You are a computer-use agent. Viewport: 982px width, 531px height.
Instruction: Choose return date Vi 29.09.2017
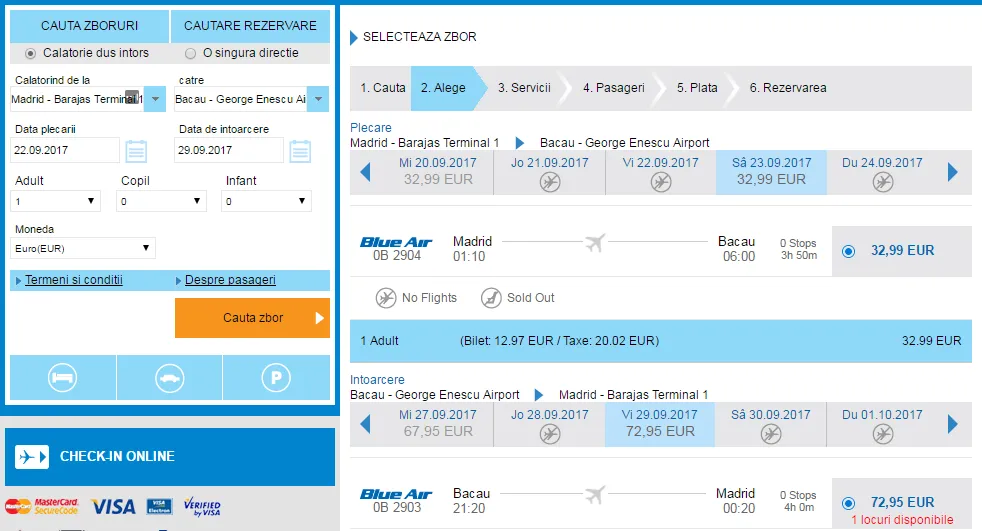[x=660, y=423]
